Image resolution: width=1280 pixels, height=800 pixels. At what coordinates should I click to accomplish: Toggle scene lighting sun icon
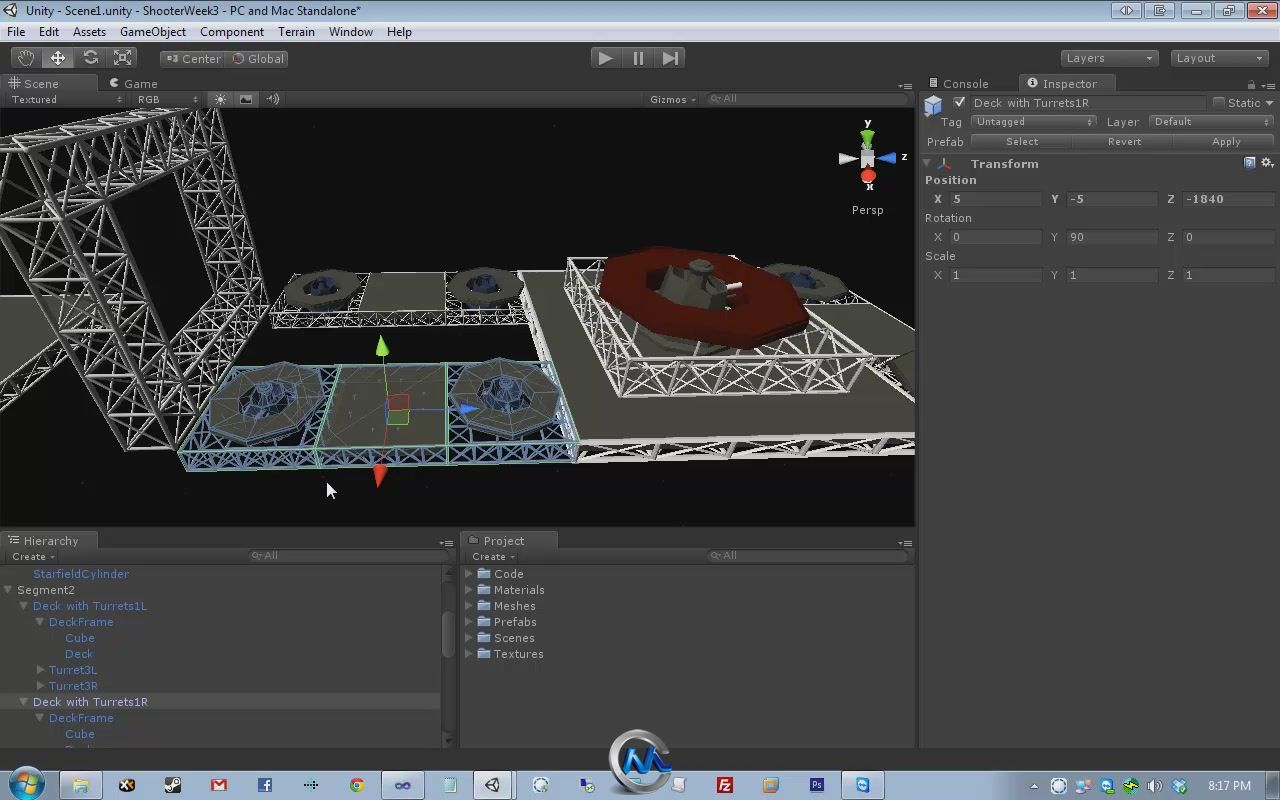[x=220, y=99]
